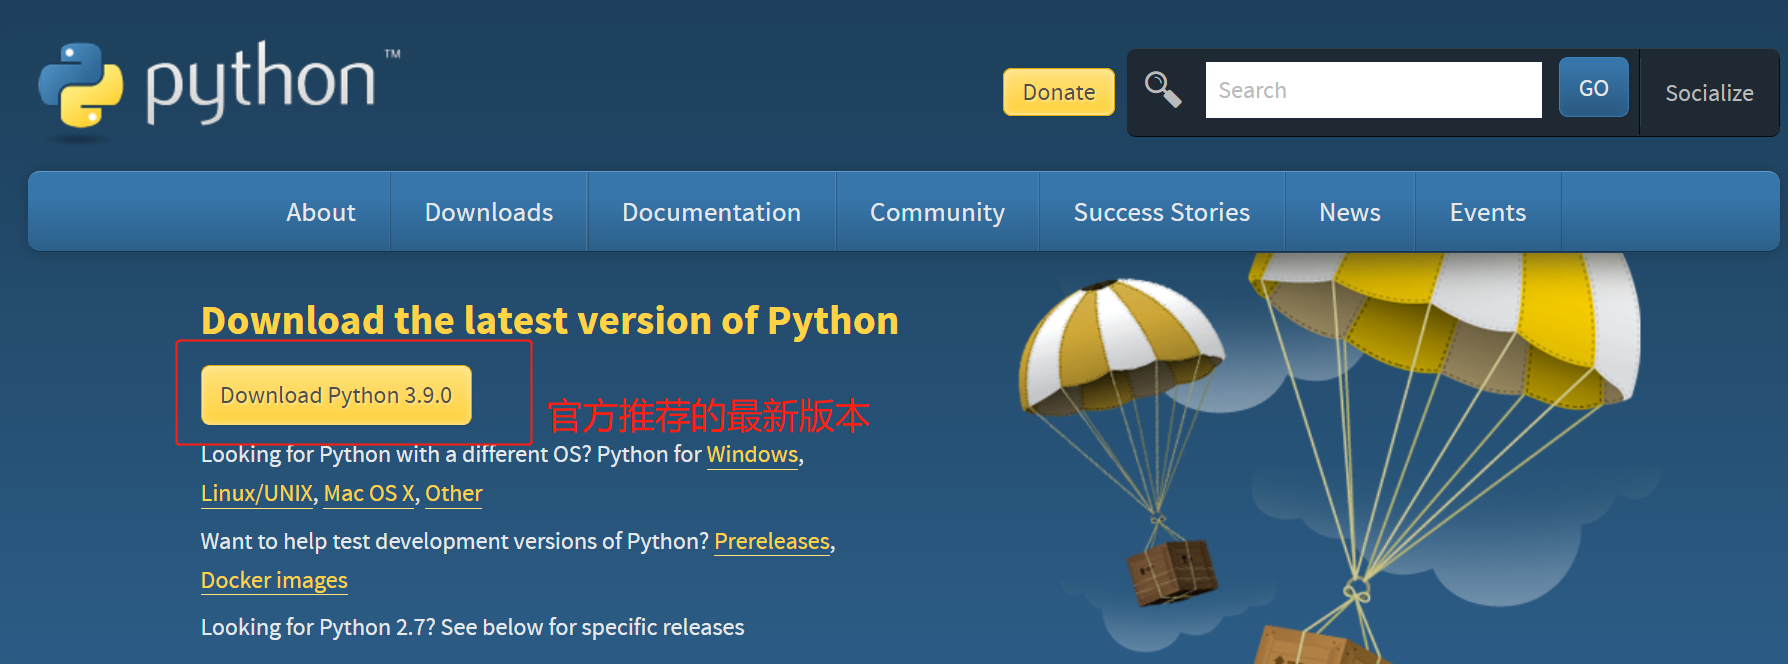1788x664 pixels.
Task: Open the News menu
Action: click(x=1350, y=212)
